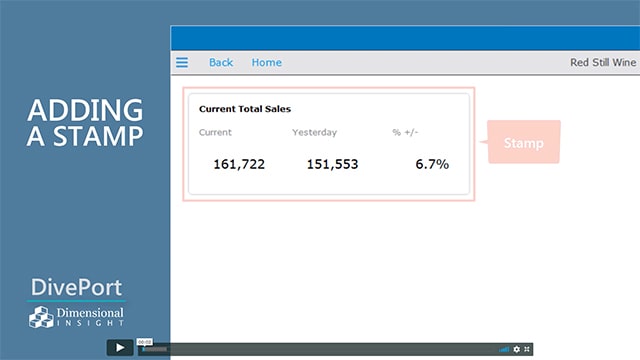Go to the Home link
The image size is (640, 360).
[267, 62]
